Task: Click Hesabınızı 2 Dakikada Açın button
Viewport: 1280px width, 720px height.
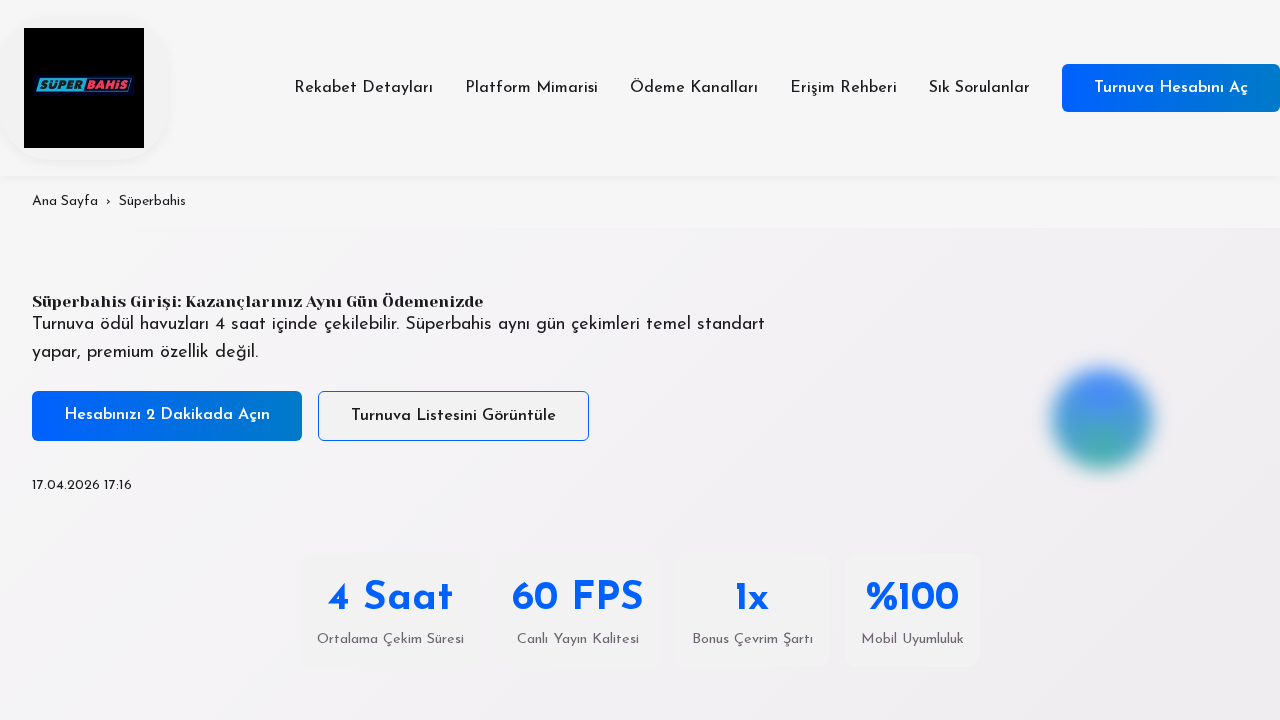Action: [x=166, y=415]
